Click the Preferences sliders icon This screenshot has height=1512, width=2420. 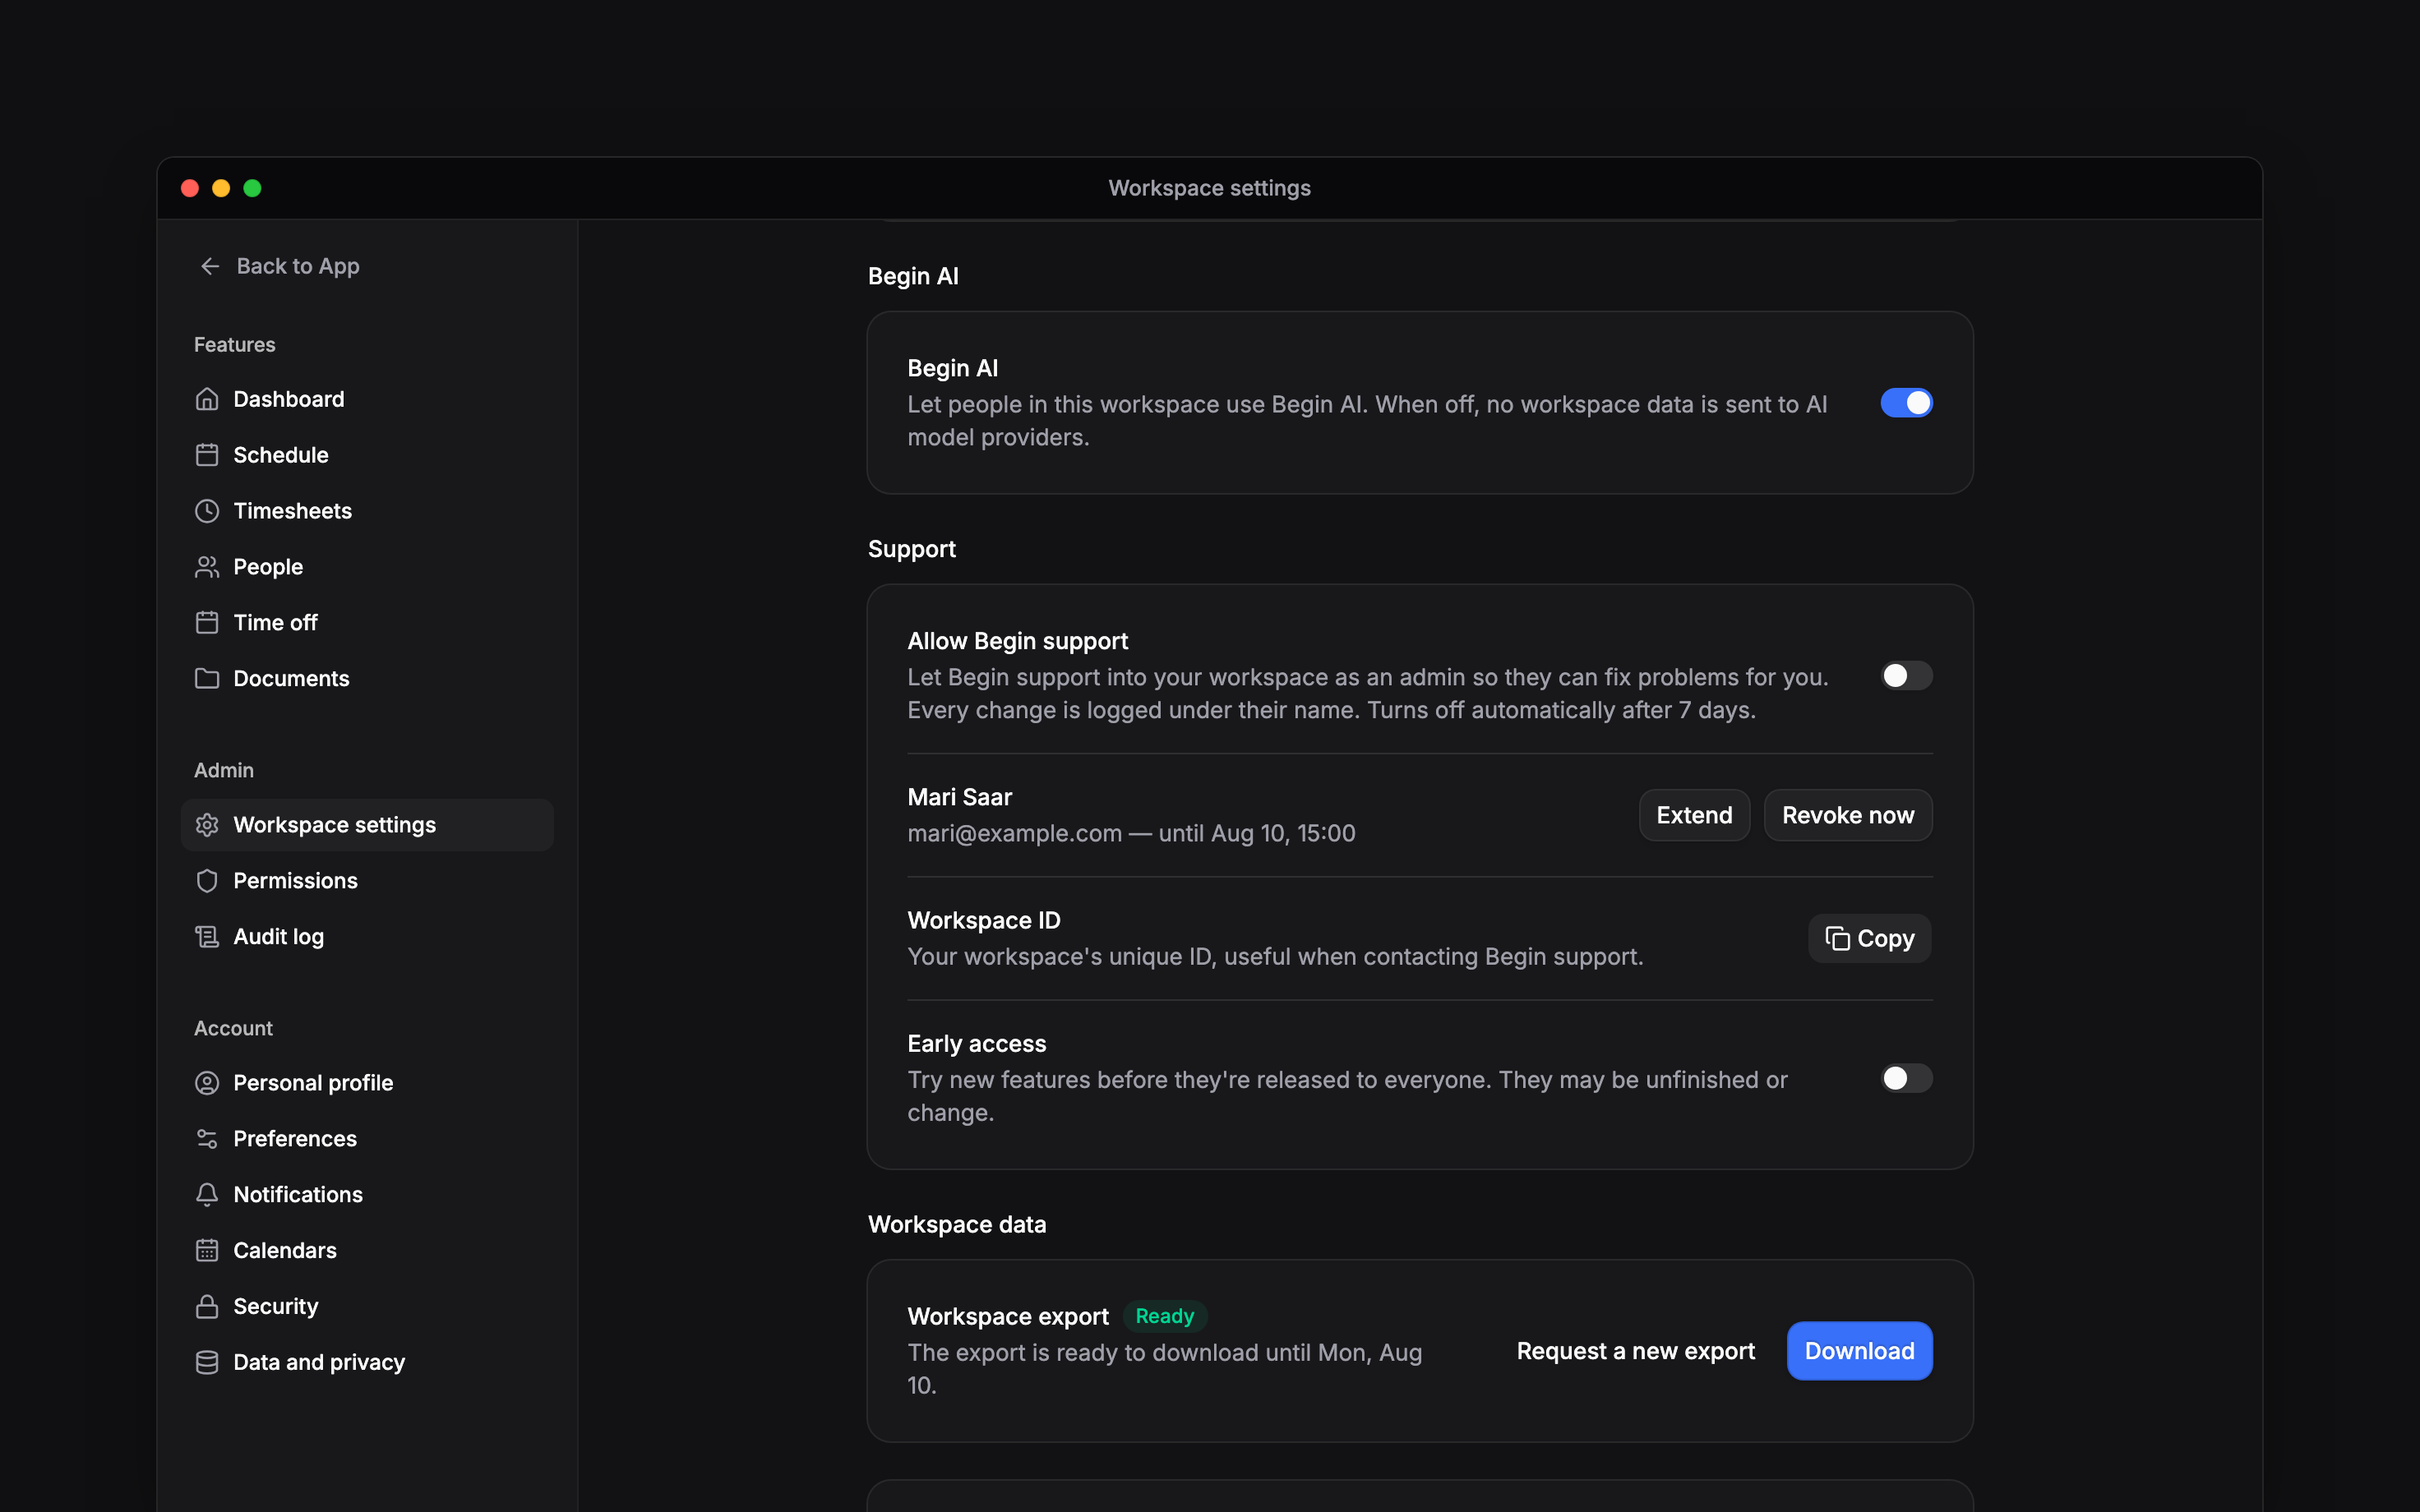(207, 1139)
